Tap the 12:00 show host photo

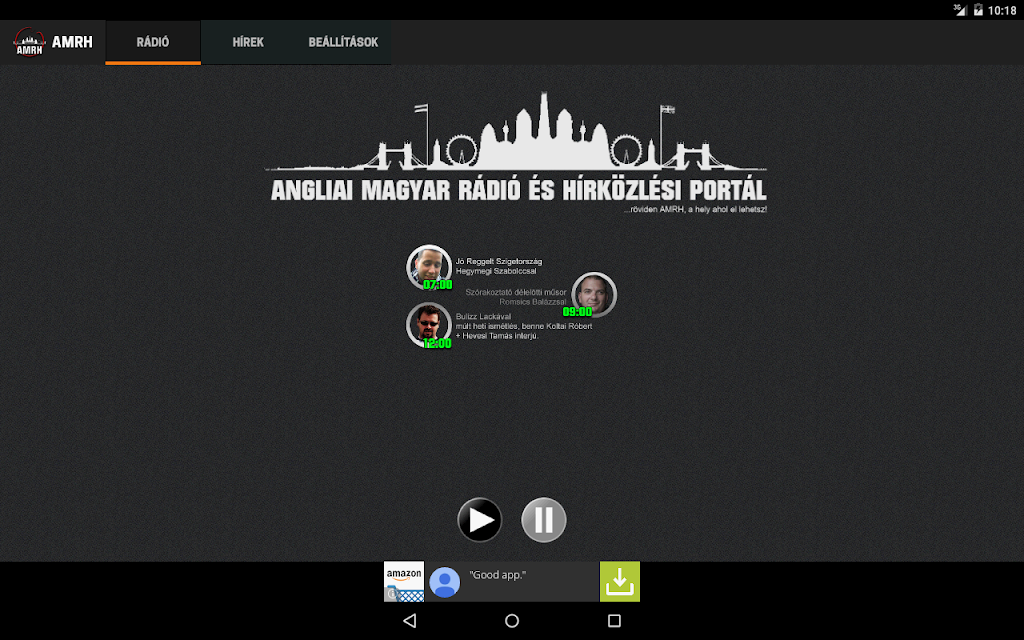(429, 325)
